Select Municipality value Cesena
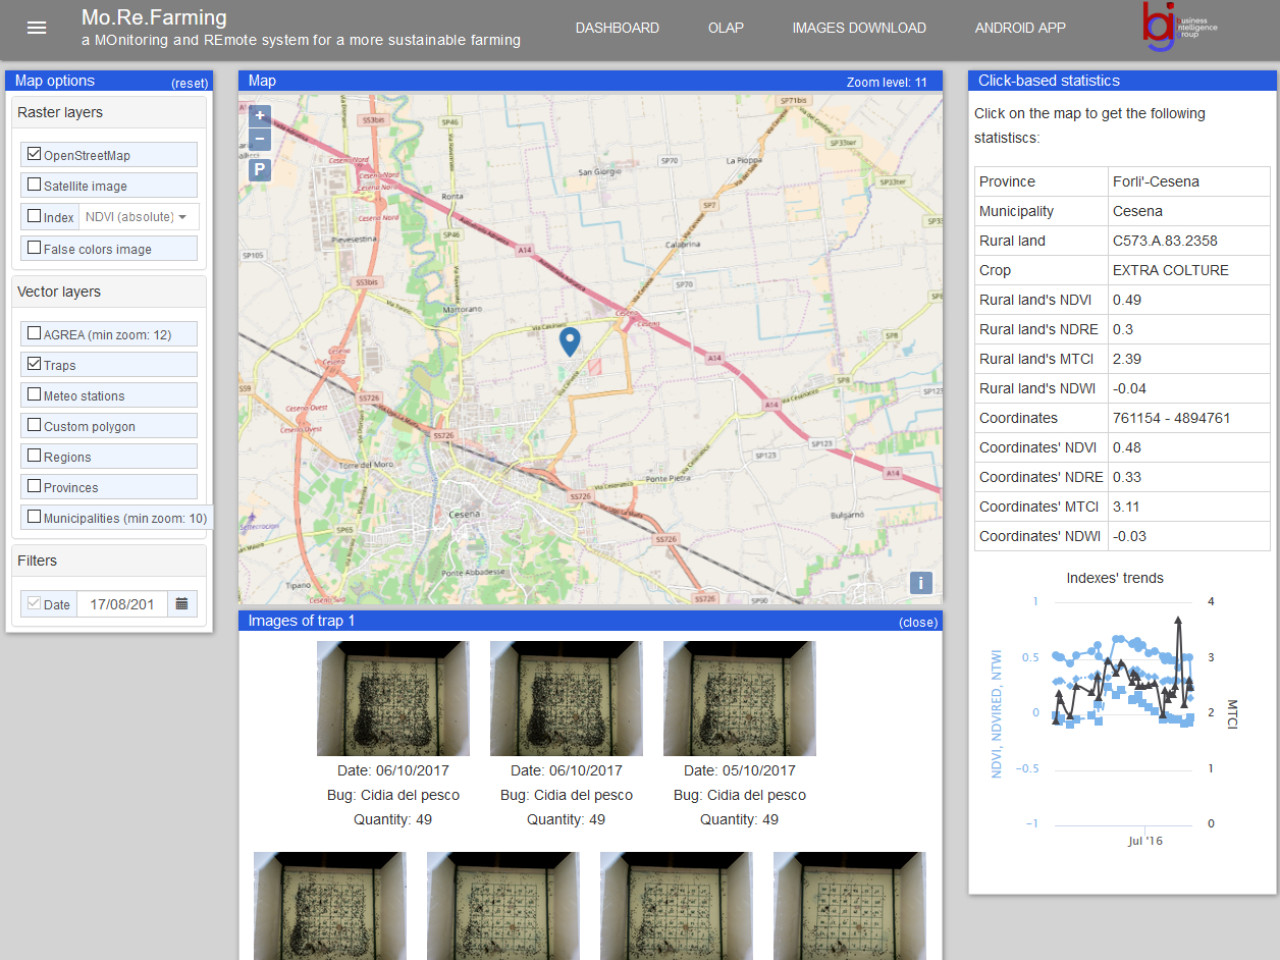1280x960 pixels. pos(1138,211)
